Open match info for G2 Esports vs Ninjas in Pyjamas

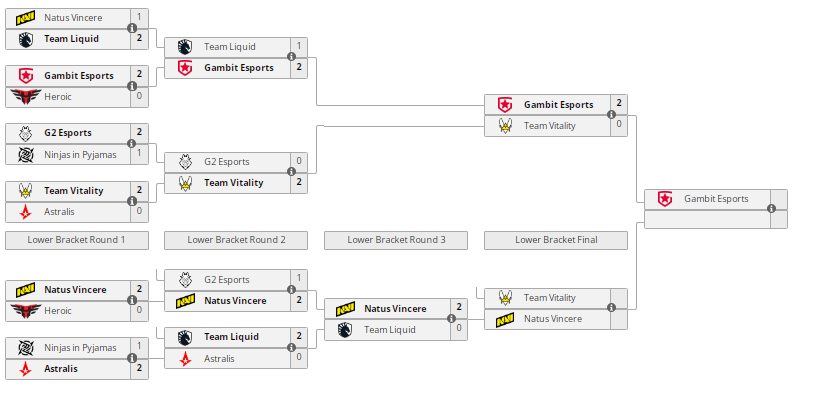132,144
